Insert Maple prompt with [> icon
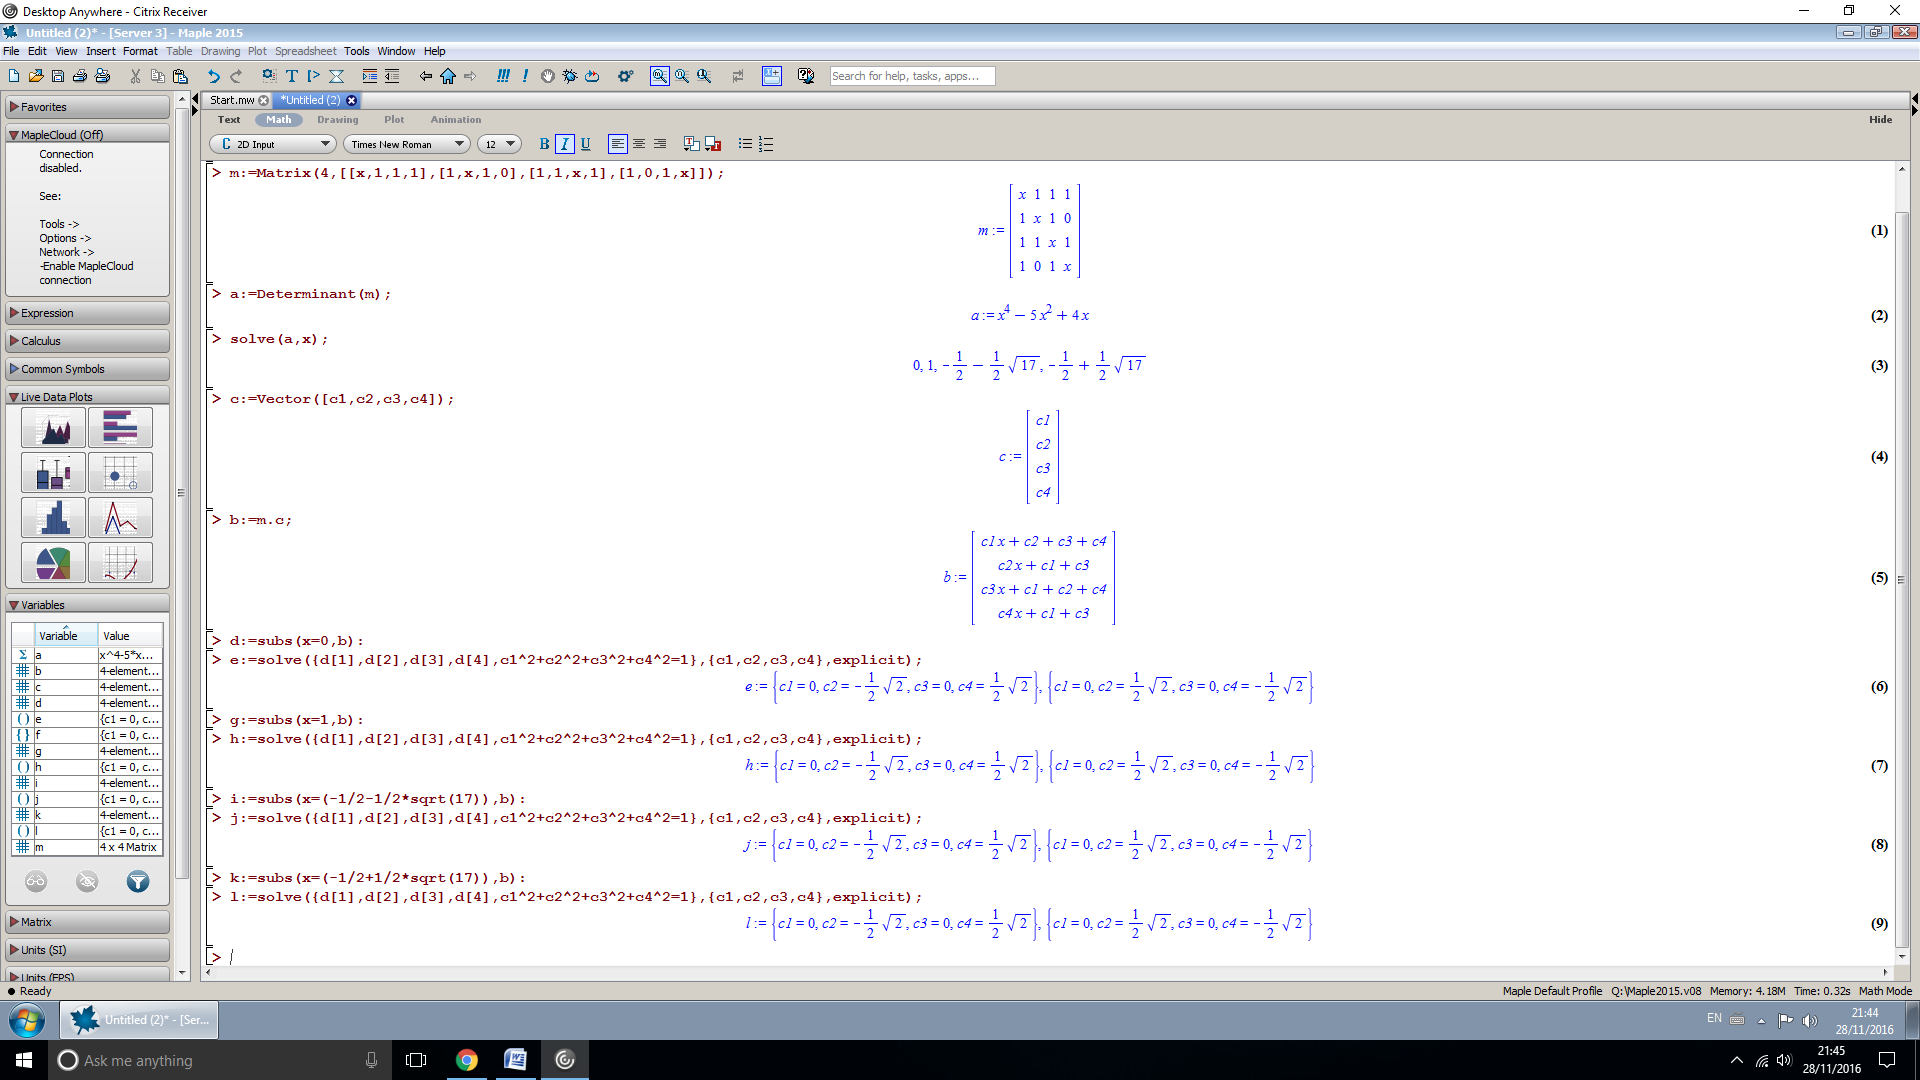This screenshot has width=1920, height=1080. 313,76
